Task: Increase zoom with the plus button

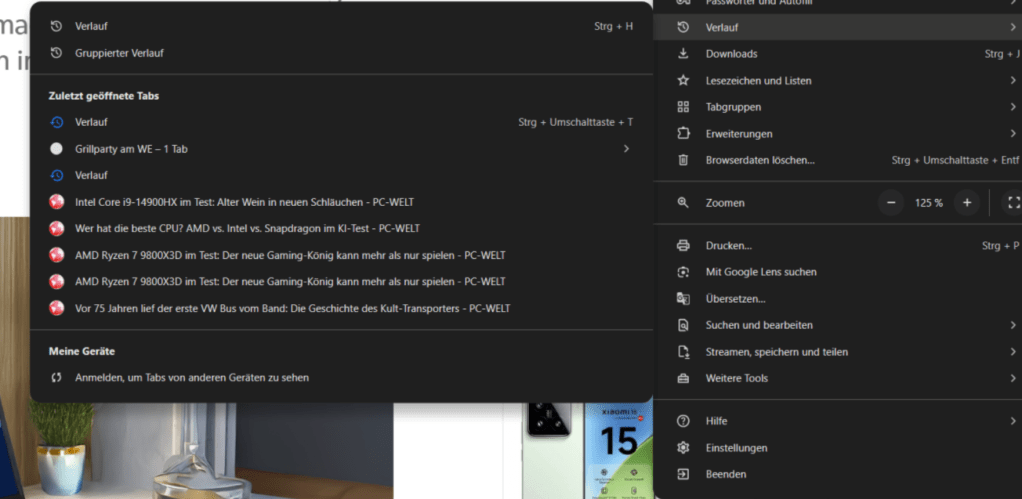Action: coord(967,203)
